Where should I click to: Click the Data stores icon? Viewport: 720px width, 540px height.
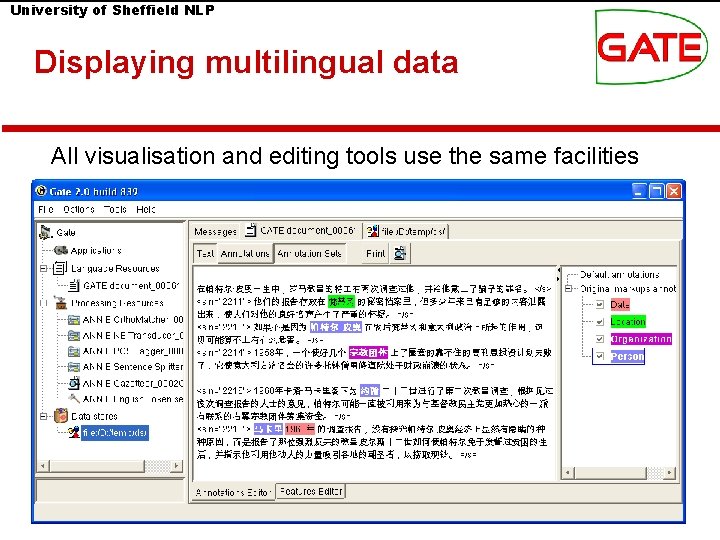(x=61, y=416)
